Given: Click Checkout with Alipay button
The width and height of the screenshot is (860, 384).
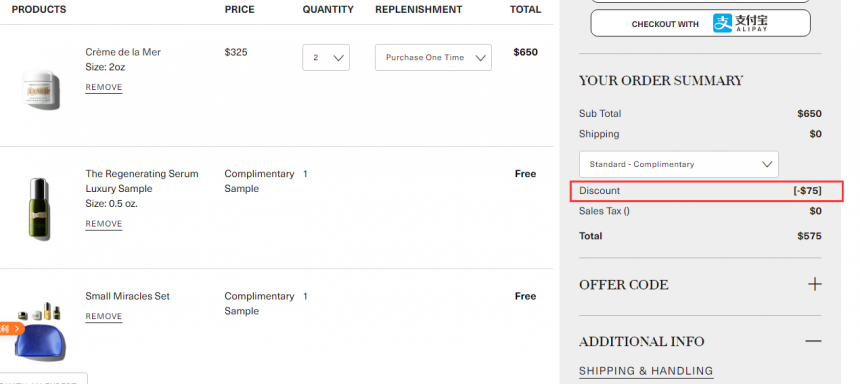Looking at the screenshot, I should pyautogui.click(x=700, y=23).
